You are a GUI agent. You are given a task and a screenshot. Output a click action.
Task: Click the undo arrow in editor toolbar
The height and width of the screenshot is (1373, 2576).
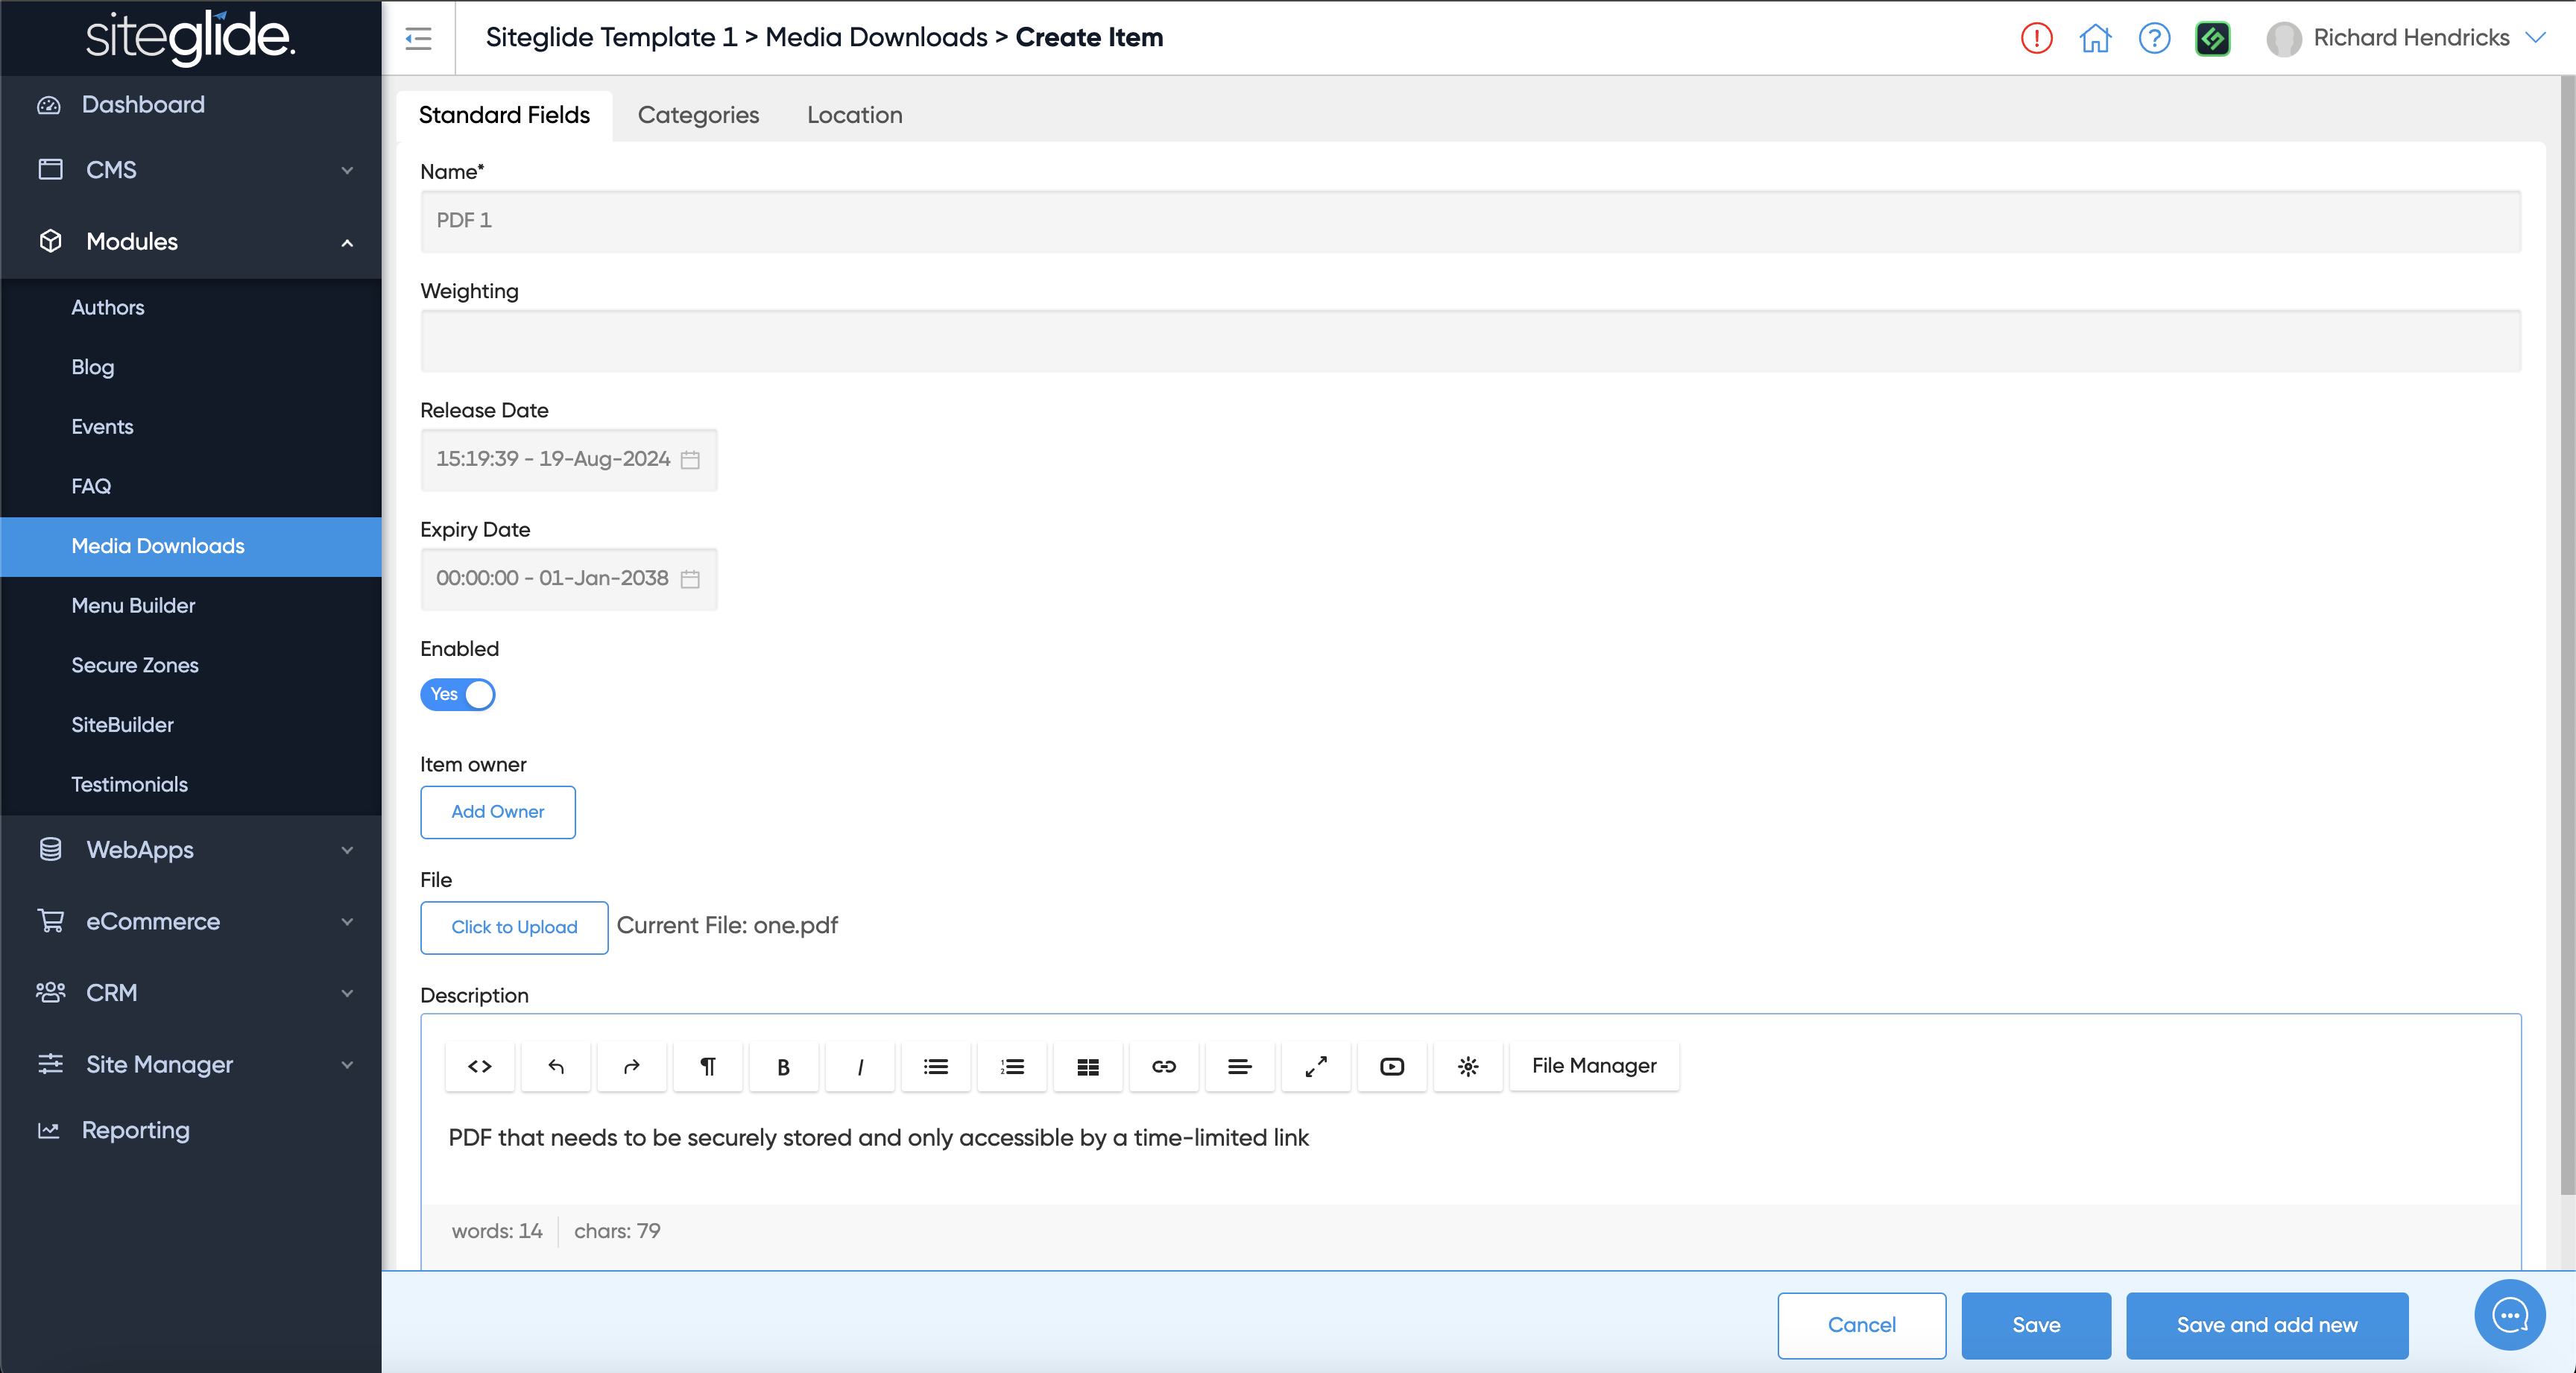pyautogui.click(x=556, y=1066)
